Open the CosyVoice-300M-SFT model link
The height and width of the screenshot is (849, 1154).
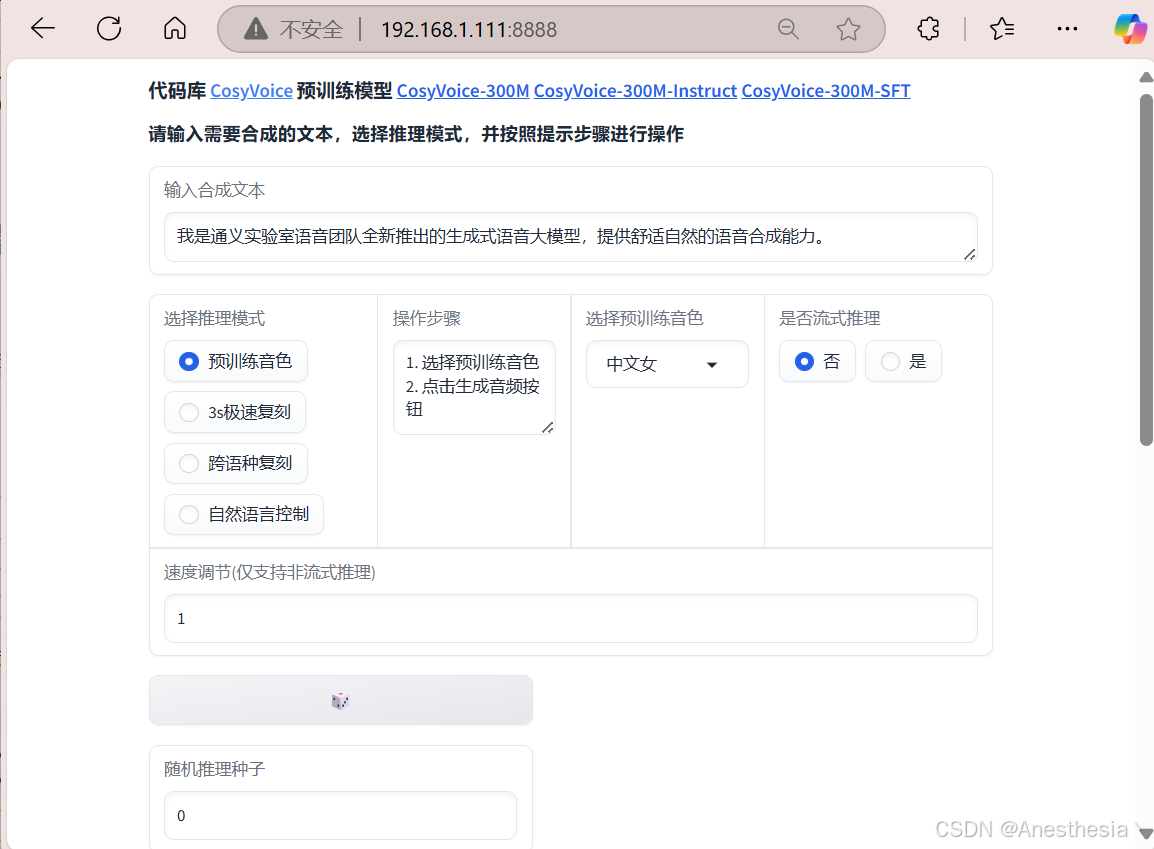pyautogui.click(x=826, y=90)
